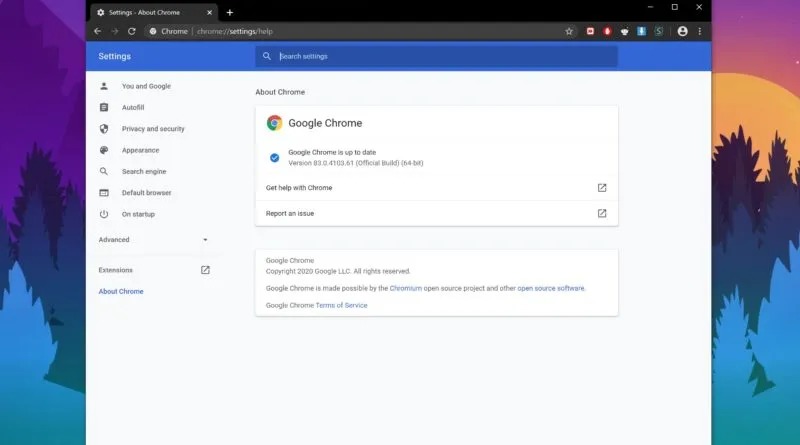Open the Chromium project link
Viewport: 800px width, 445px height.
[406, 288]
